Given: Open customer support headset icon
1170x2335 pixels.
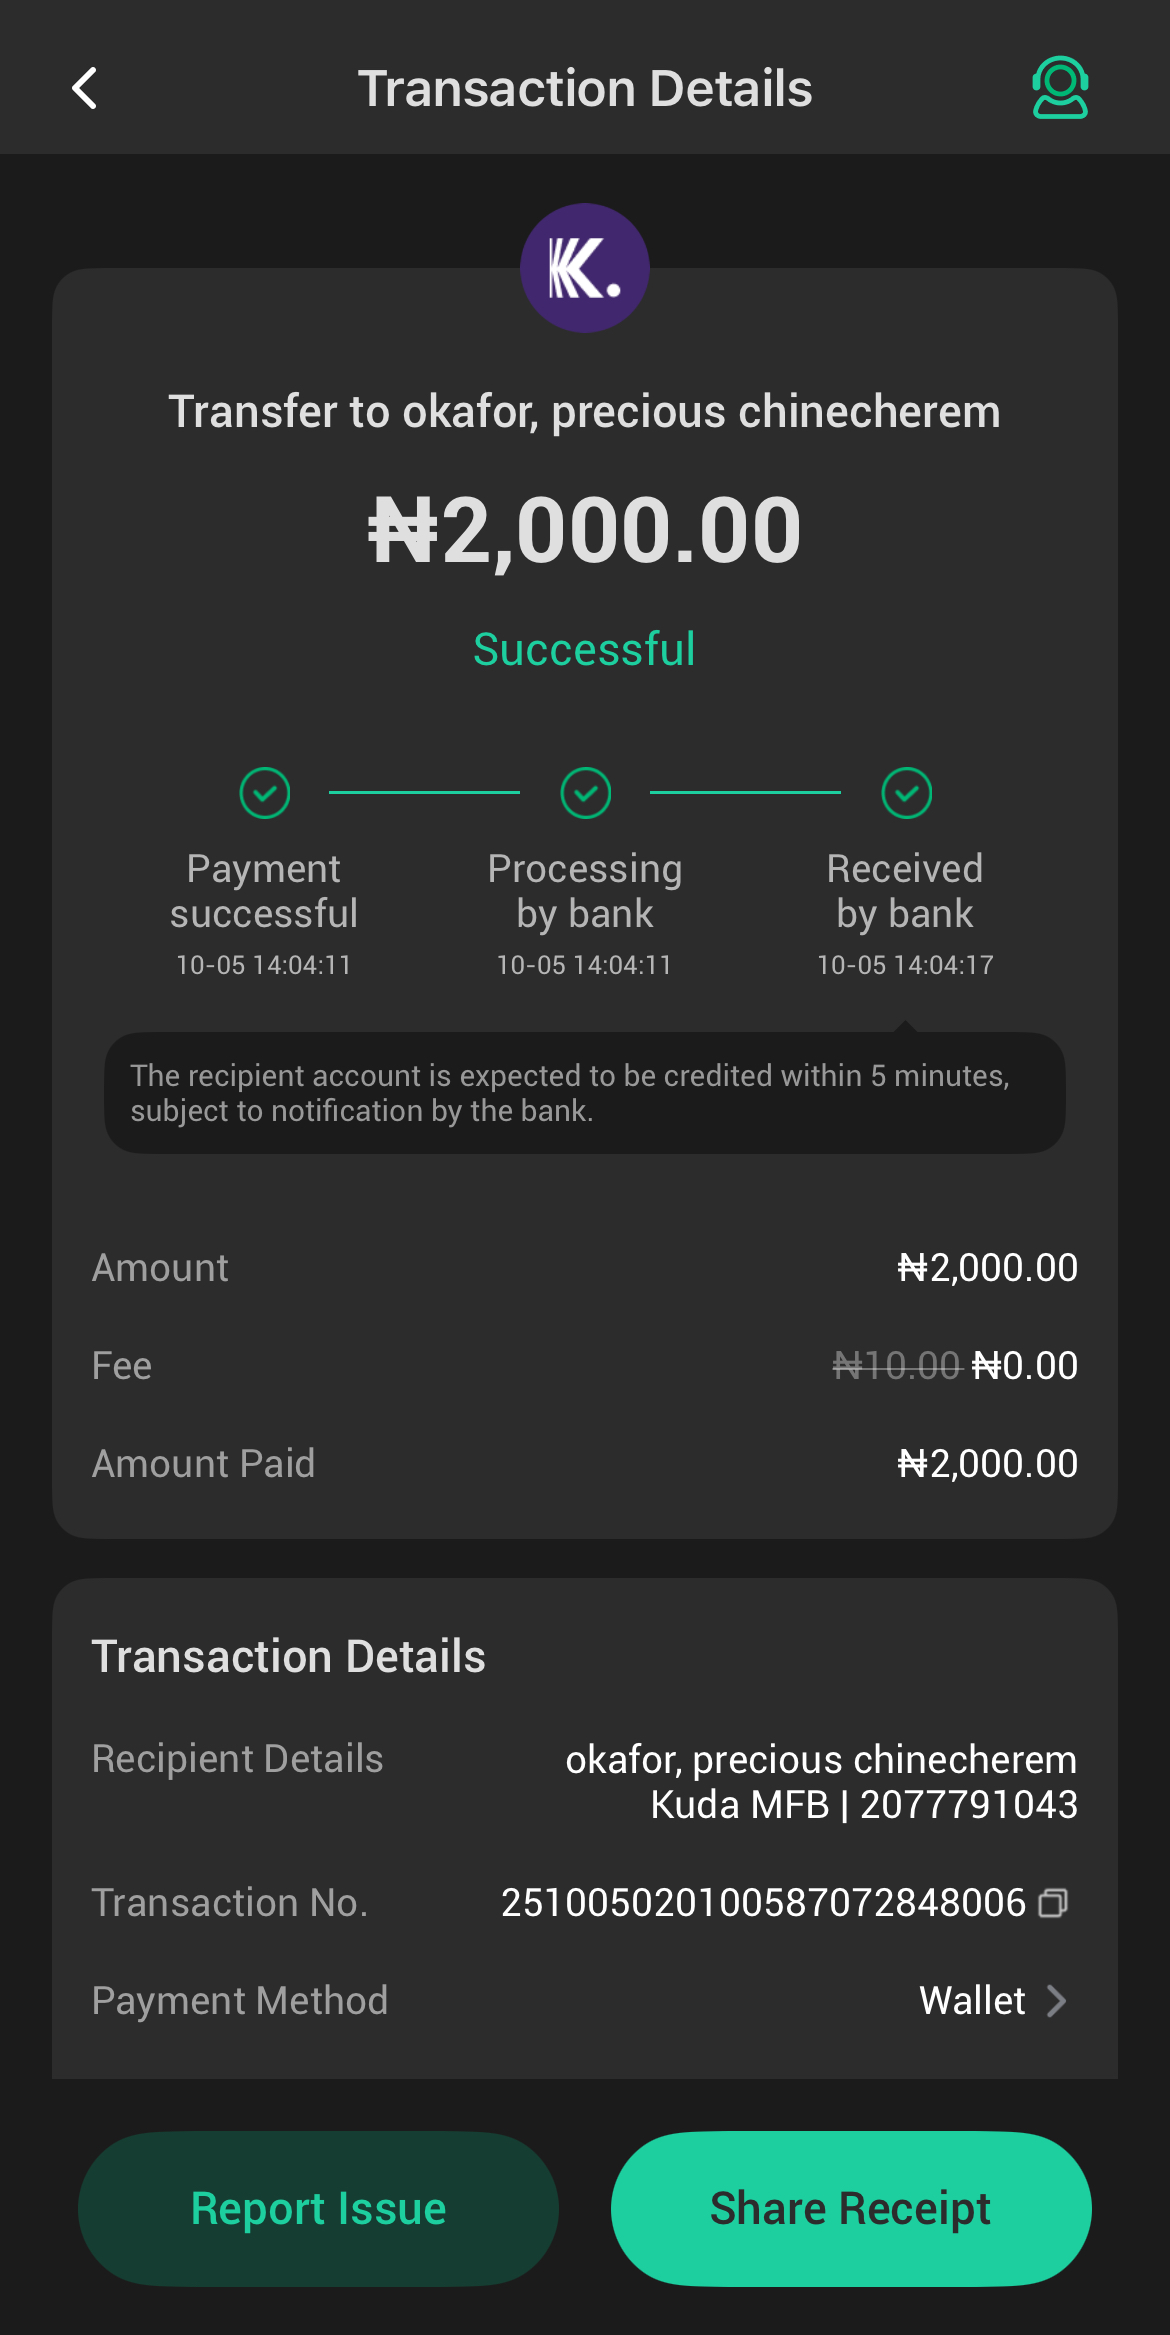Looking at the screenshot, I should (x=1060, y=88).
